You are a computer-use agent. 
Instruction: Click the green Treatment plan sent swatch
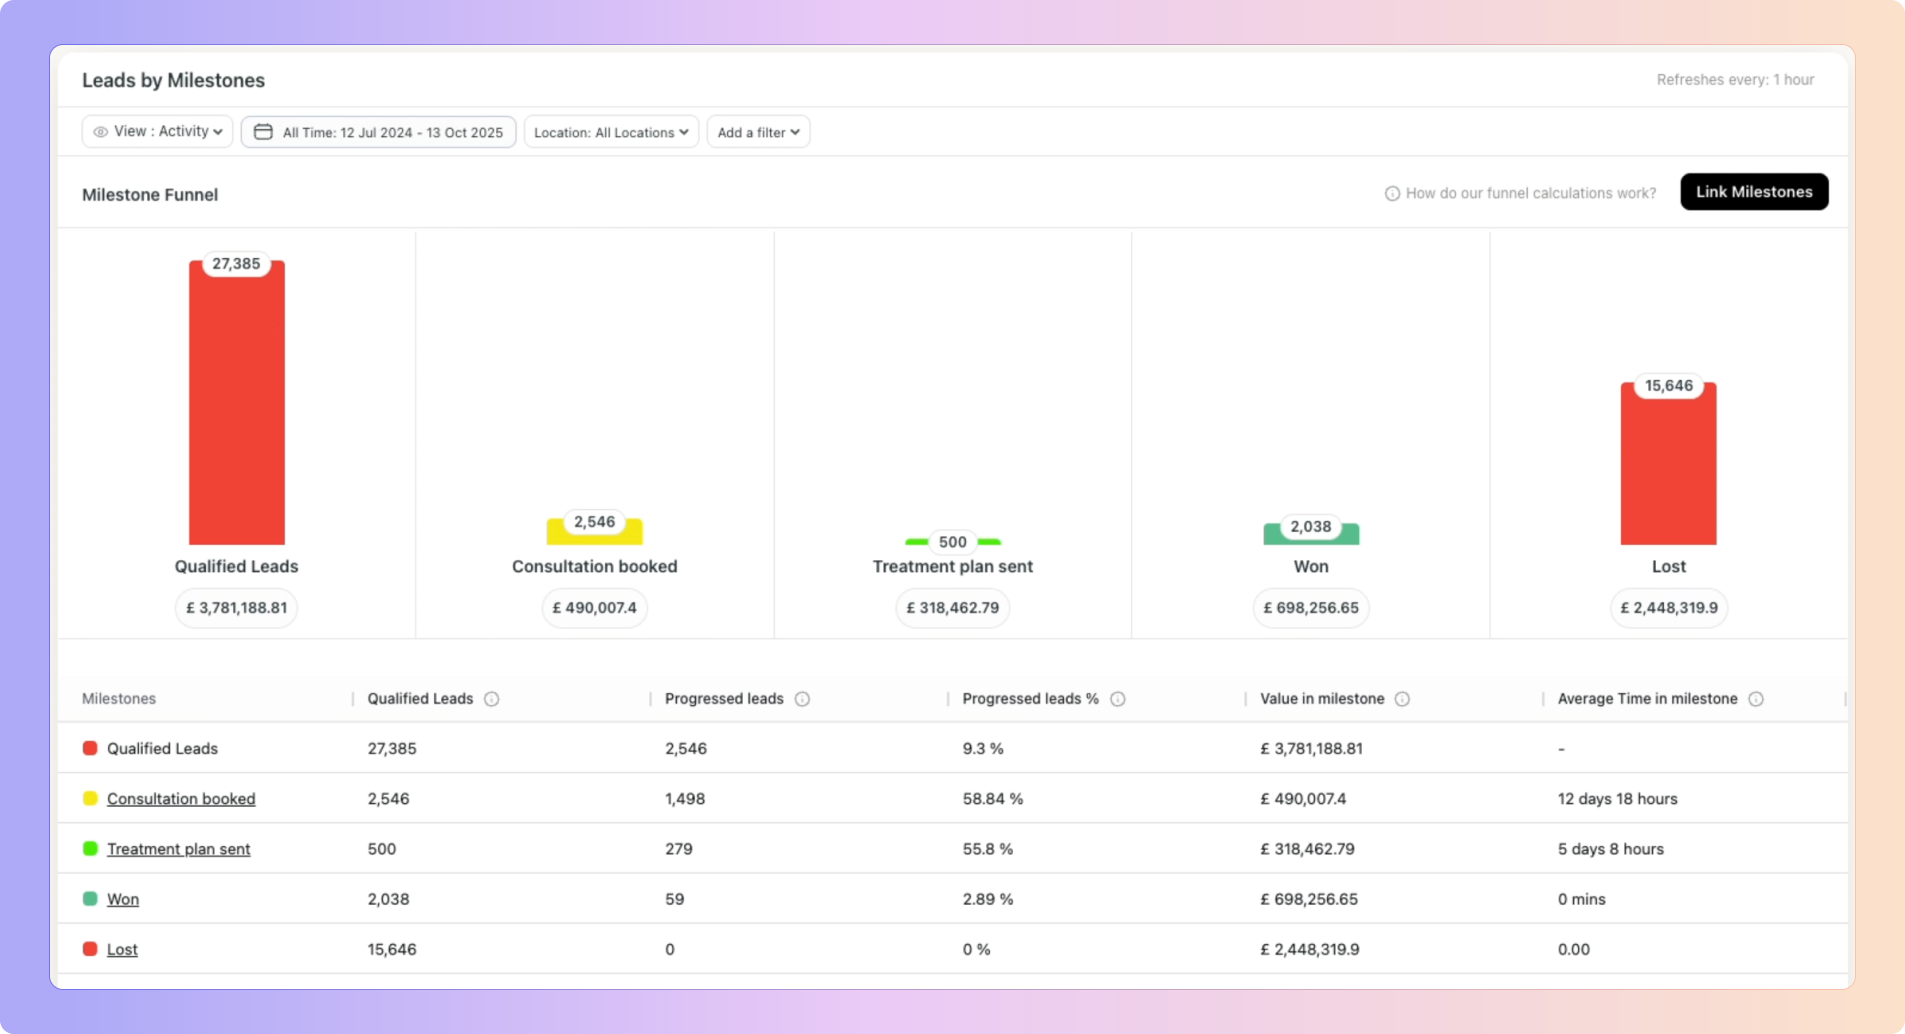click(x=90, y=848)
